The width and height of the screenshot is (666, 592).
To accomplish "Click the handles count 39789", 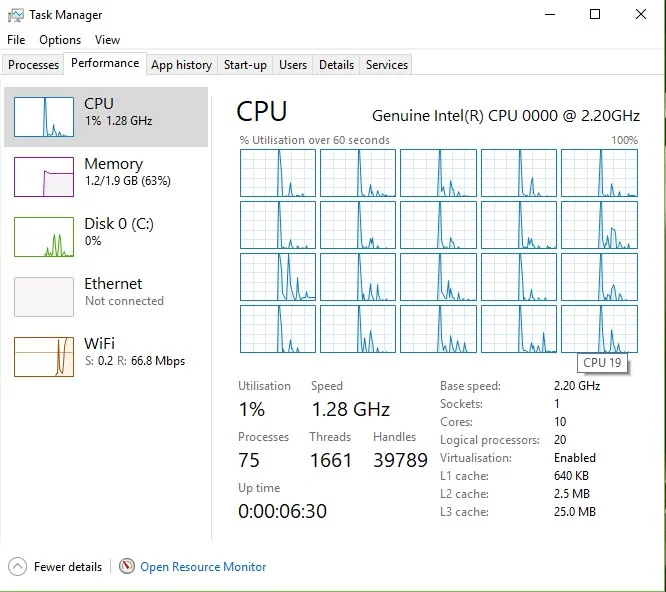I will (x=401, y=460).
